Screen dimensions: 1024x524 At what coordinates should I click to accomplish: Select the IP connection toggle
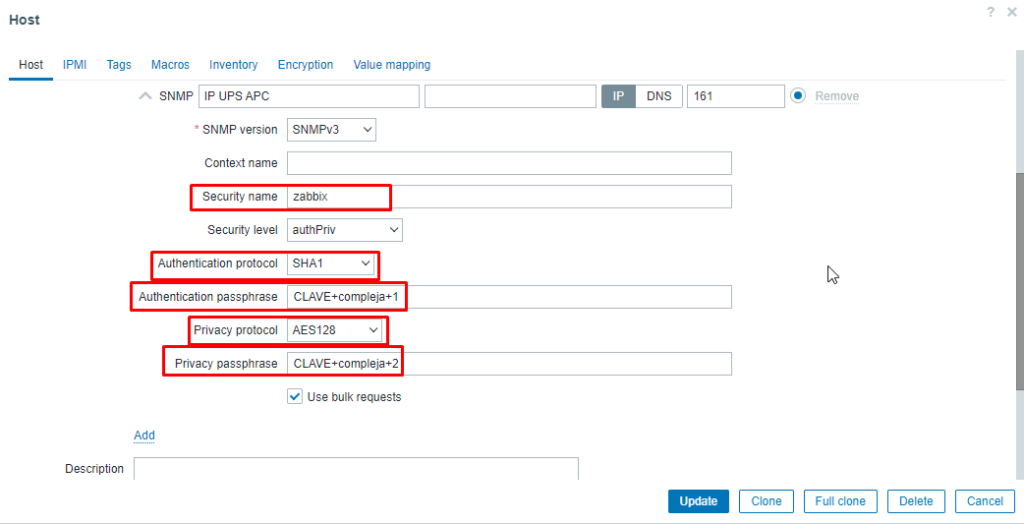(x=618, y=96)
